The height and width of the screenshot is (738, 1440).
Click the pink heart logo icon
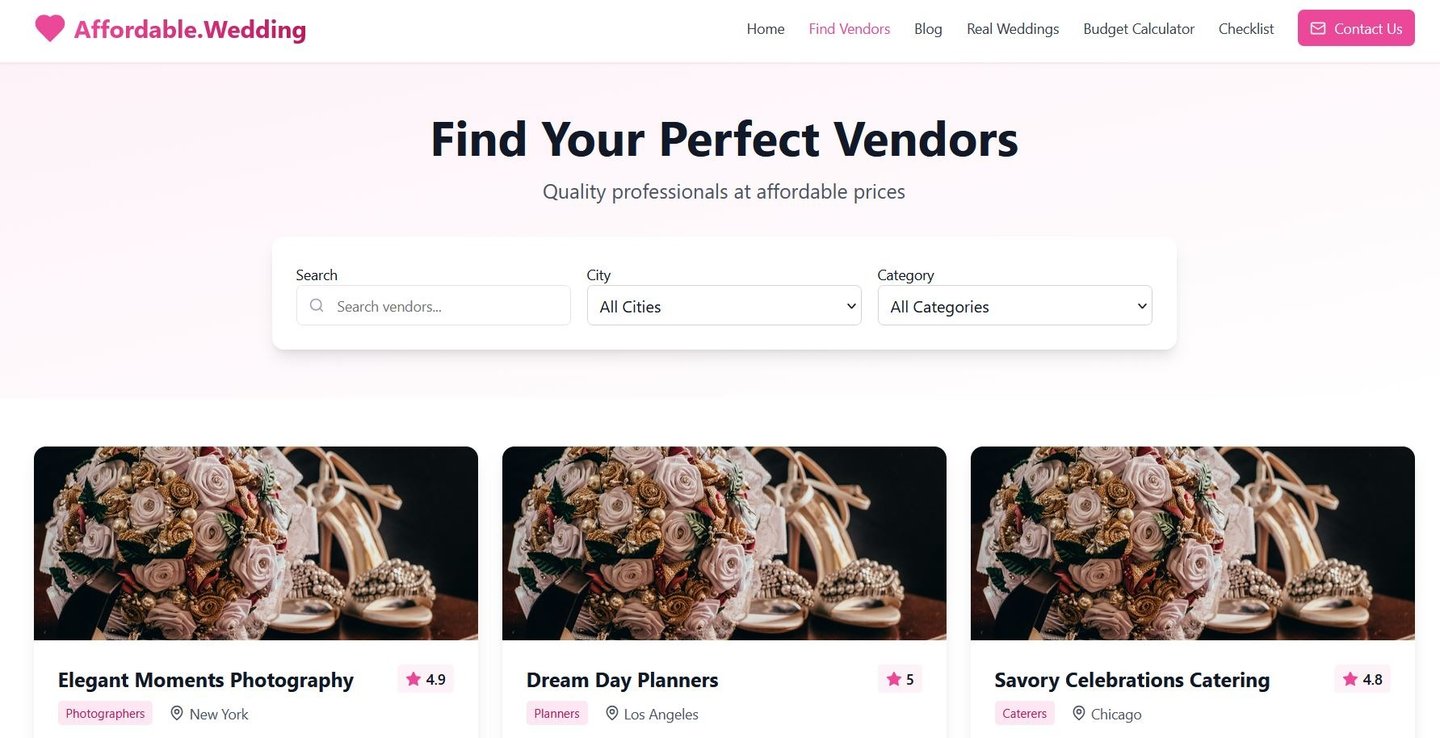[49, 29]
